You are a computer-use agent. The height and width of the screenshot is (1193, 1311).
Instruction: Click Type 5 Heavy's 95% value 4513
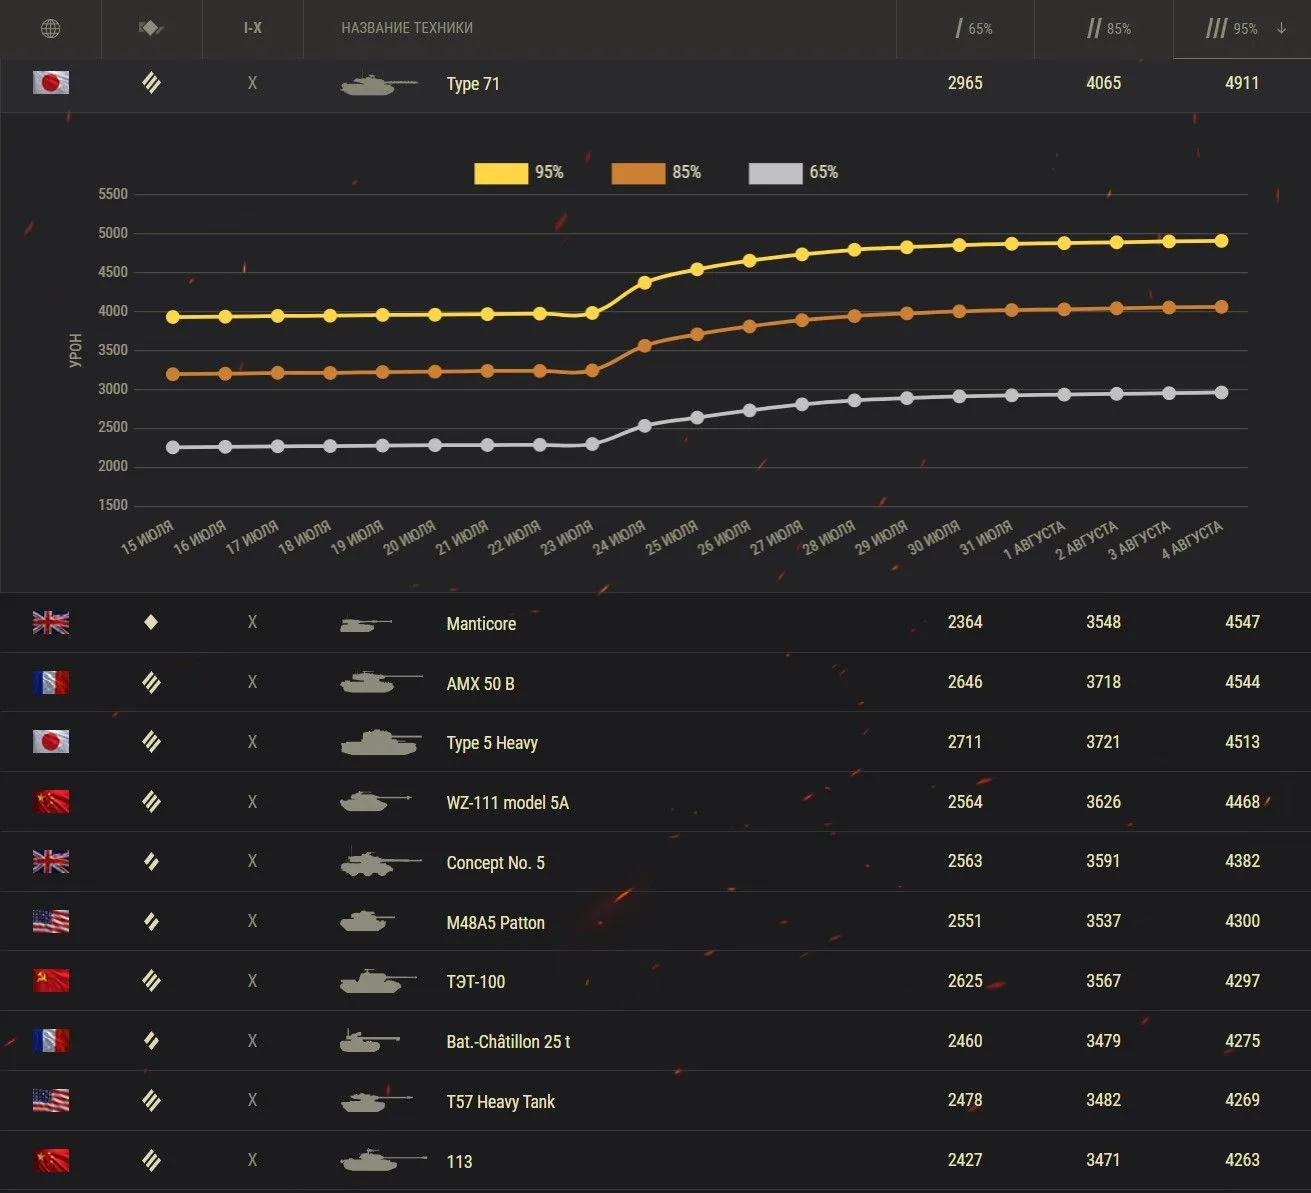pos(1242,742)
